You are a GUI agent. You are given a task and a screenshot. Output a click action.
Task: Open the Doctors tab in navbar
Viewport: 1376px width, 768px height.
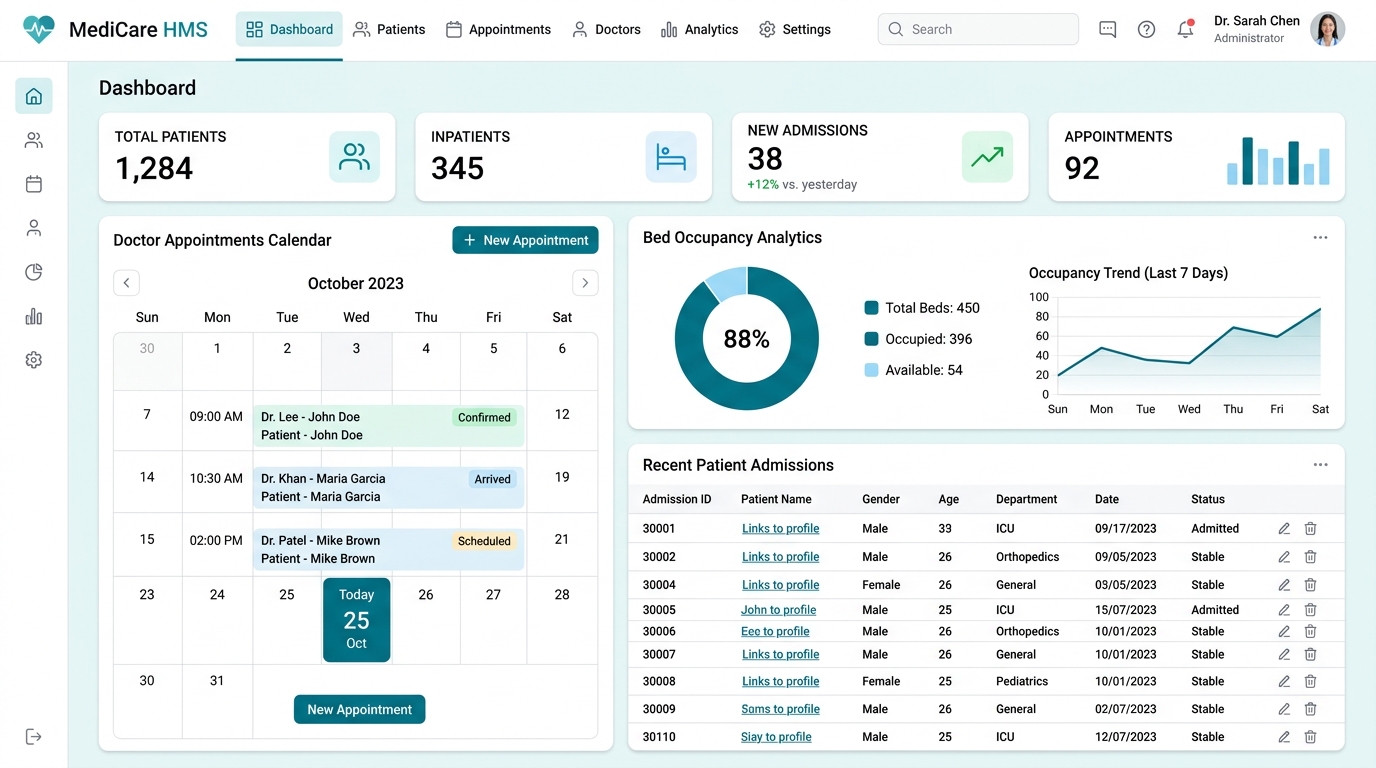point(606,29)
